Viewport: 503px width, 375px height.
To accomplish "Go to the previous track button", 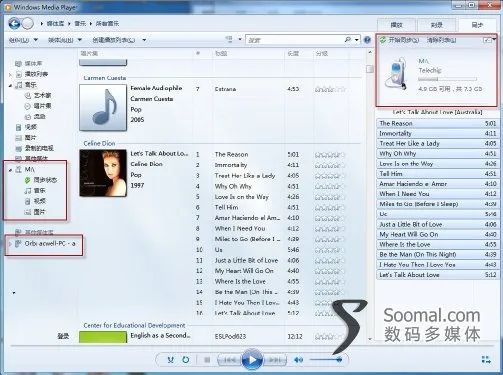I will (229, 360).
